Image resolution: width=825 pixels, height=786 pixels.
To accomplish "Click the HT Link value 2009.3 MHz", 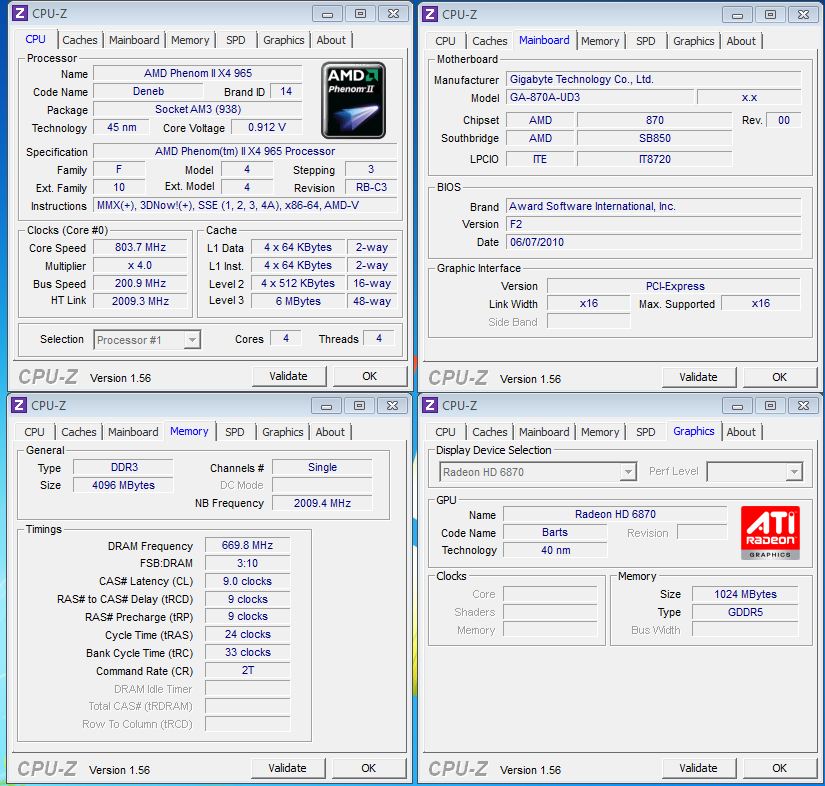I will click(x=140, y=301).
